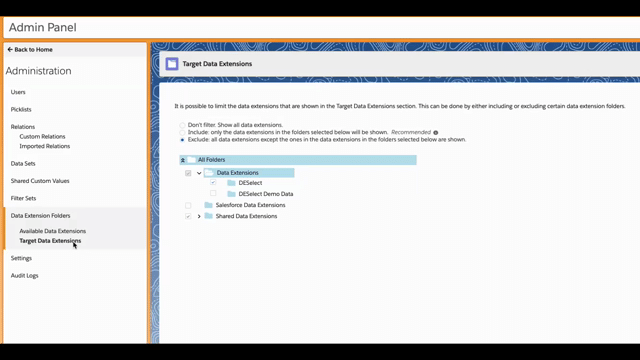Go to Custom Relations
640x360 pixels.
tap(42, 136)
